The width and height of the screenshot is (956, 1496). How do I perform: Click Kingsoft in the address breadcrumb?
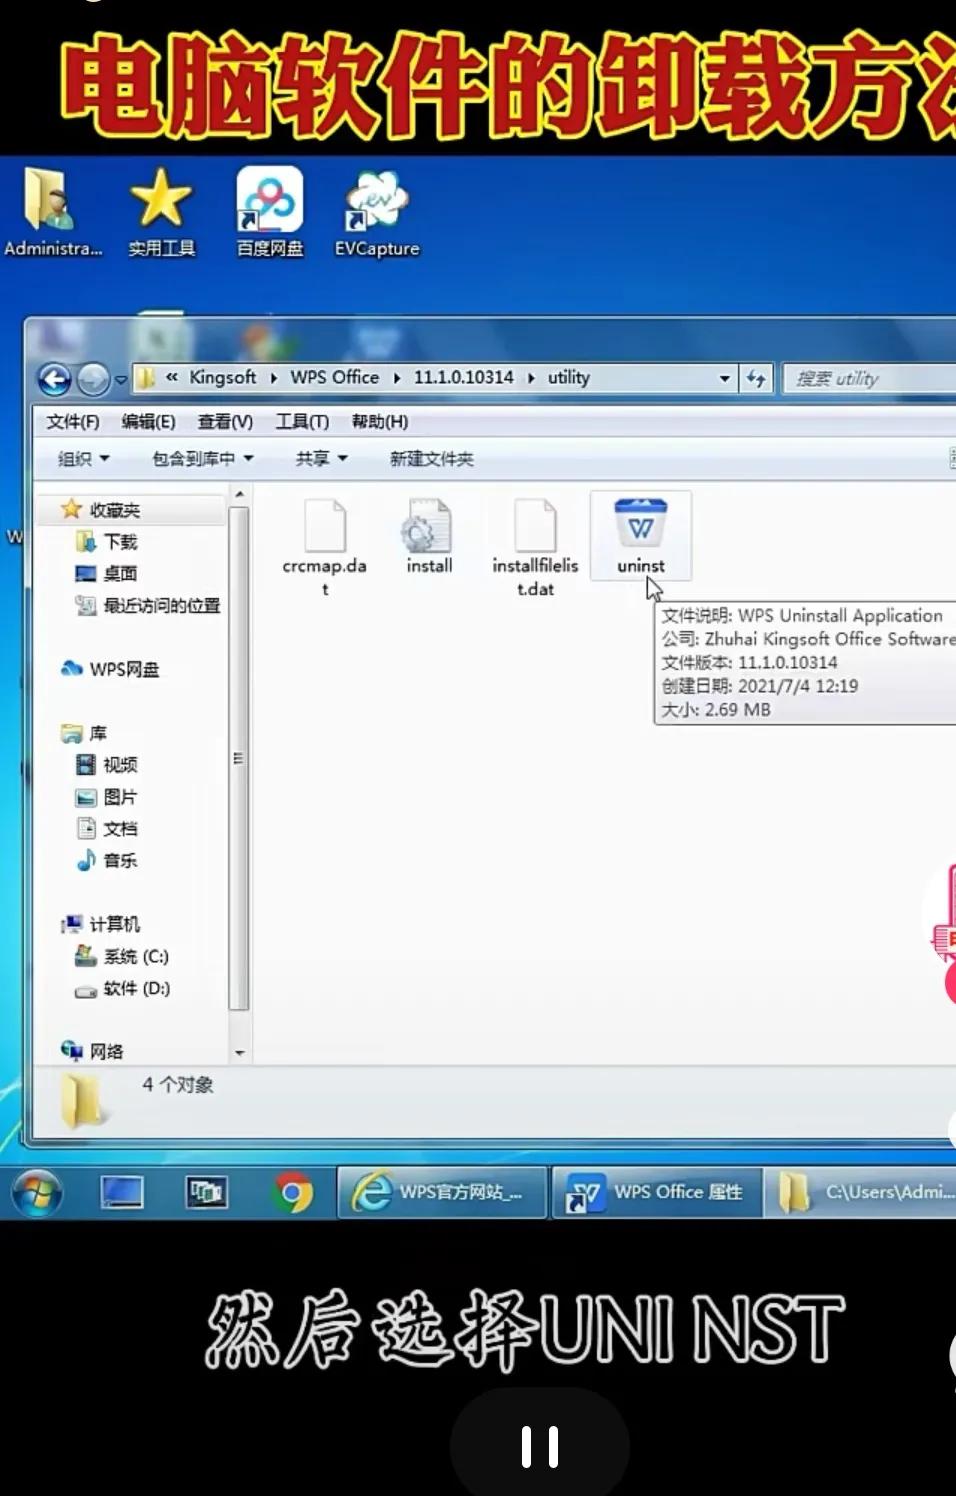point(222,377)
